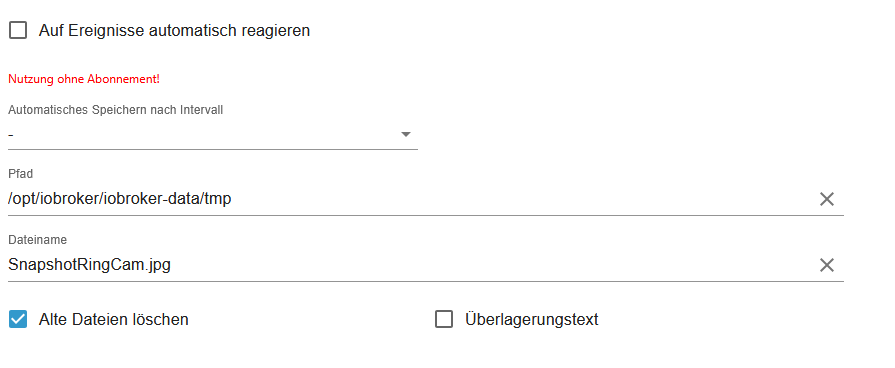This screenshot has width=895, height=368.
Task: Click the Automatisches Speichern nach Intervall label
Action: 115,110
